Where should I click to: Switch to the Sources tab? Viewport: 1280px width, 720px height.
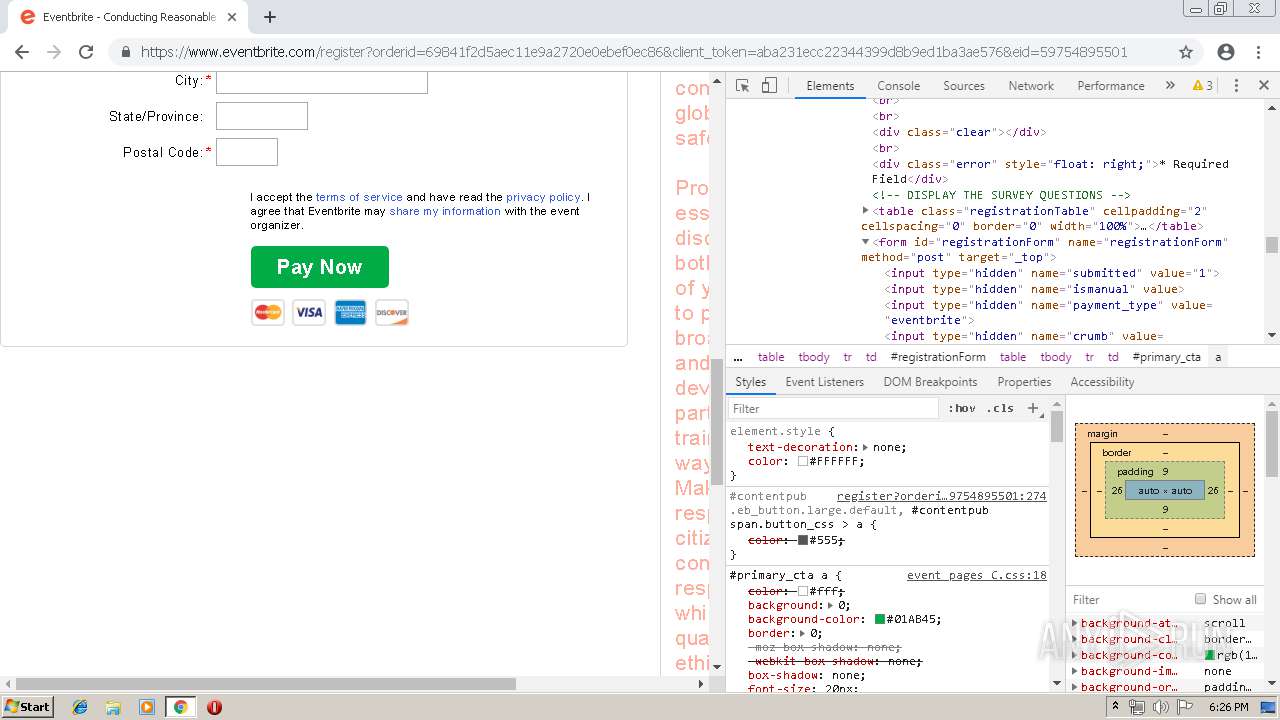tap(964, 86)
